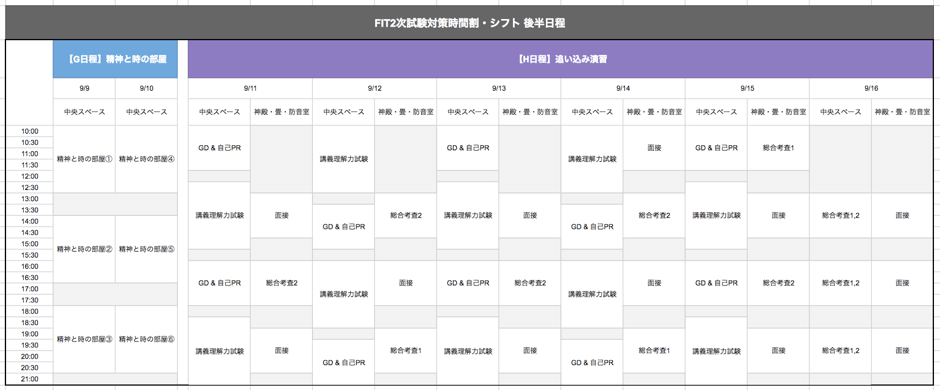940x390 pixels.
Task: Click the blue 【G日程】精神と時の部屋 header
Action: point(115,59)
